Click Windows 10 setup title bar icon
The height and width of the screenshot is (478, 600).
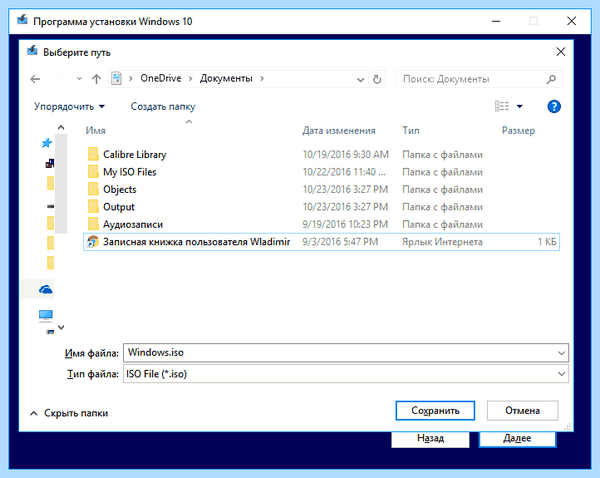[22, 20]
